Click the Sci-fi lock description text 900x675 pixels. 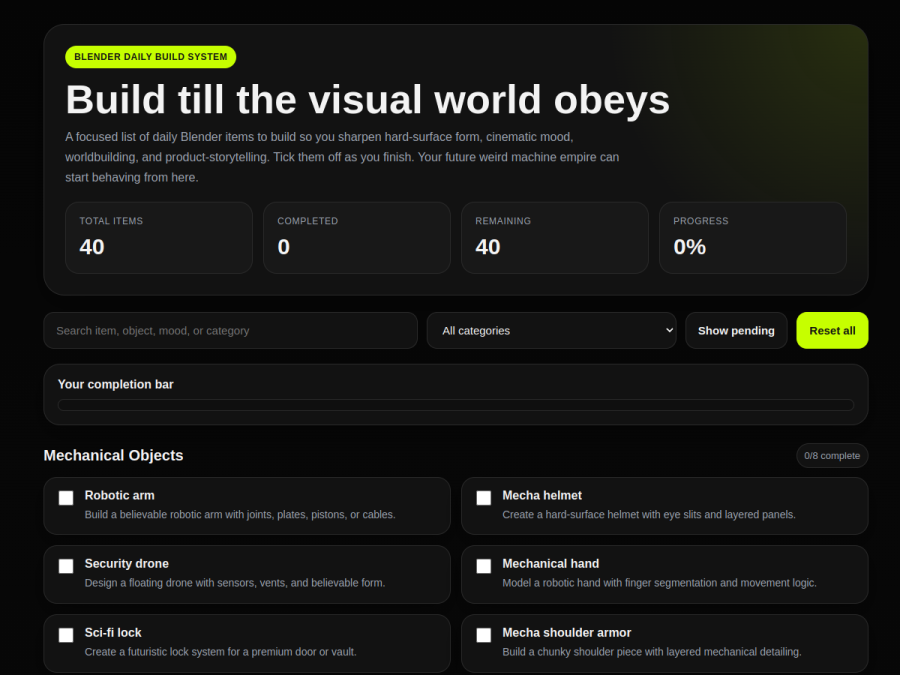point(220,652)
